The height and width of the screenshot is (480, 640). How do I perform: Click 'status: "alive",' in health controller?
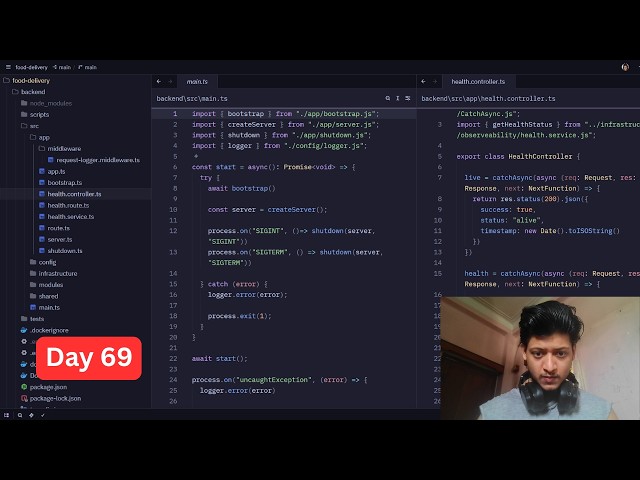point(512,220)
